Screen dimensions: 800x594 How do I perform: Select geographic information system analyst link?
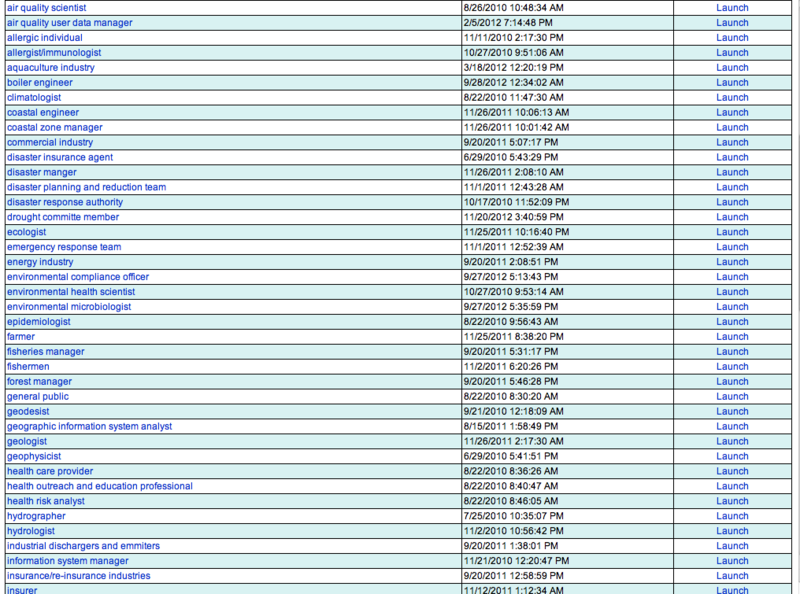click(89, 426)
